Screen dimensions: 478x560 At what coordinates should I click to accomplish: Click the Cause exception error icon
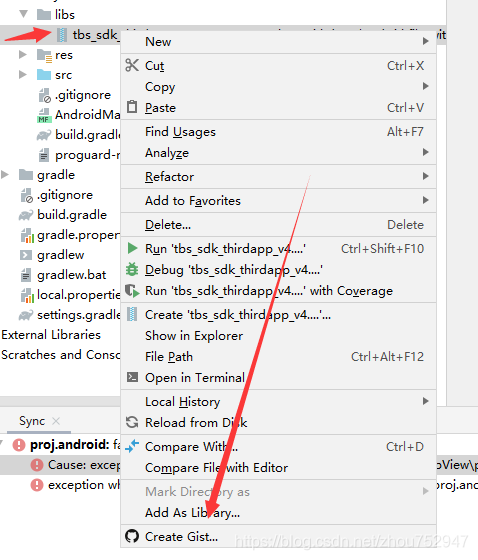37,465
